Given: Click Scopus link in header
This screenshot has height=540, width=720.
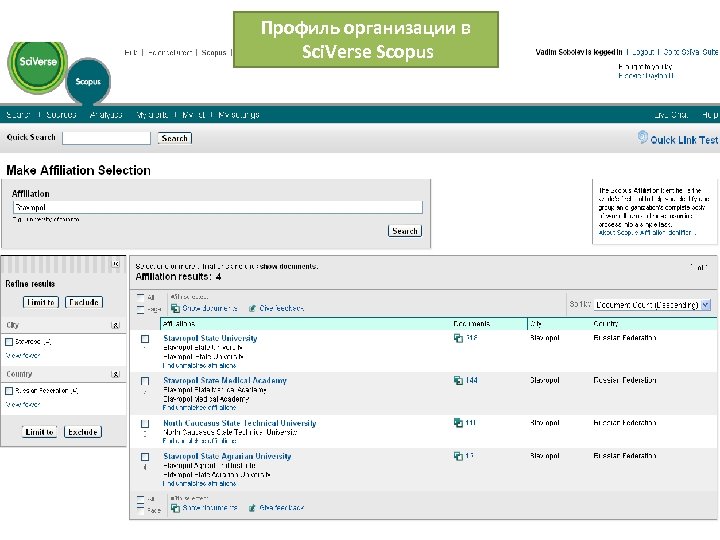Looking at the screenshot, I should pos(214,53).
